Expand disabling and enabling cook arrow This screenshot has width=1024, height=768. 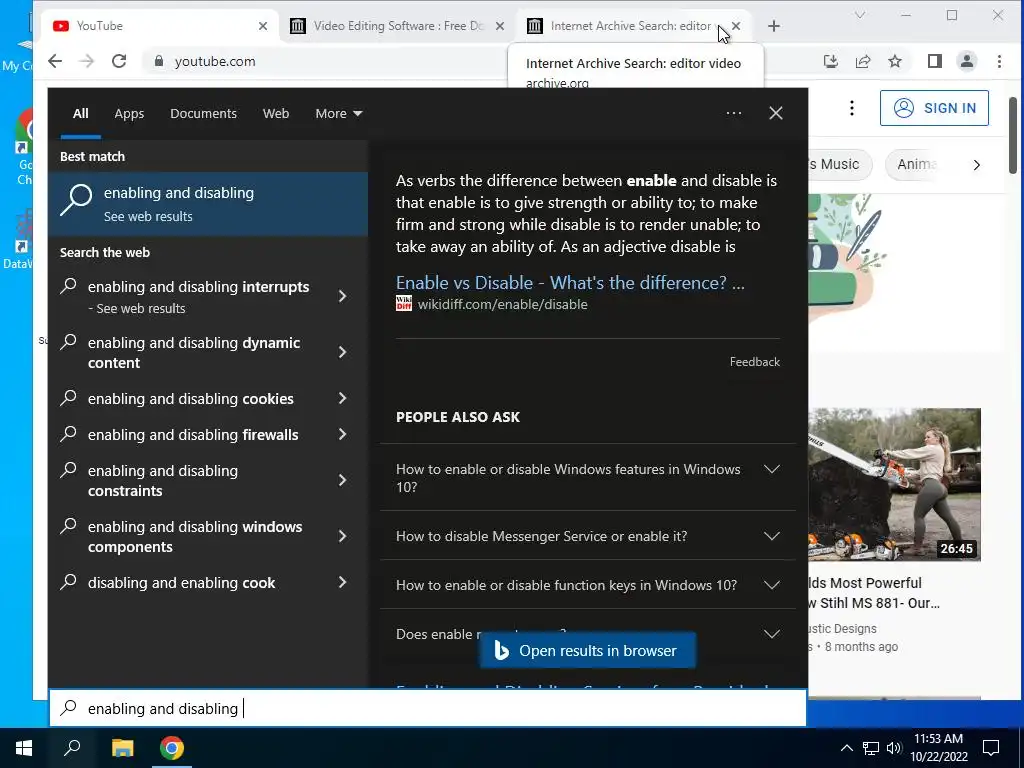pyautogui.click(x=342, y=583)
